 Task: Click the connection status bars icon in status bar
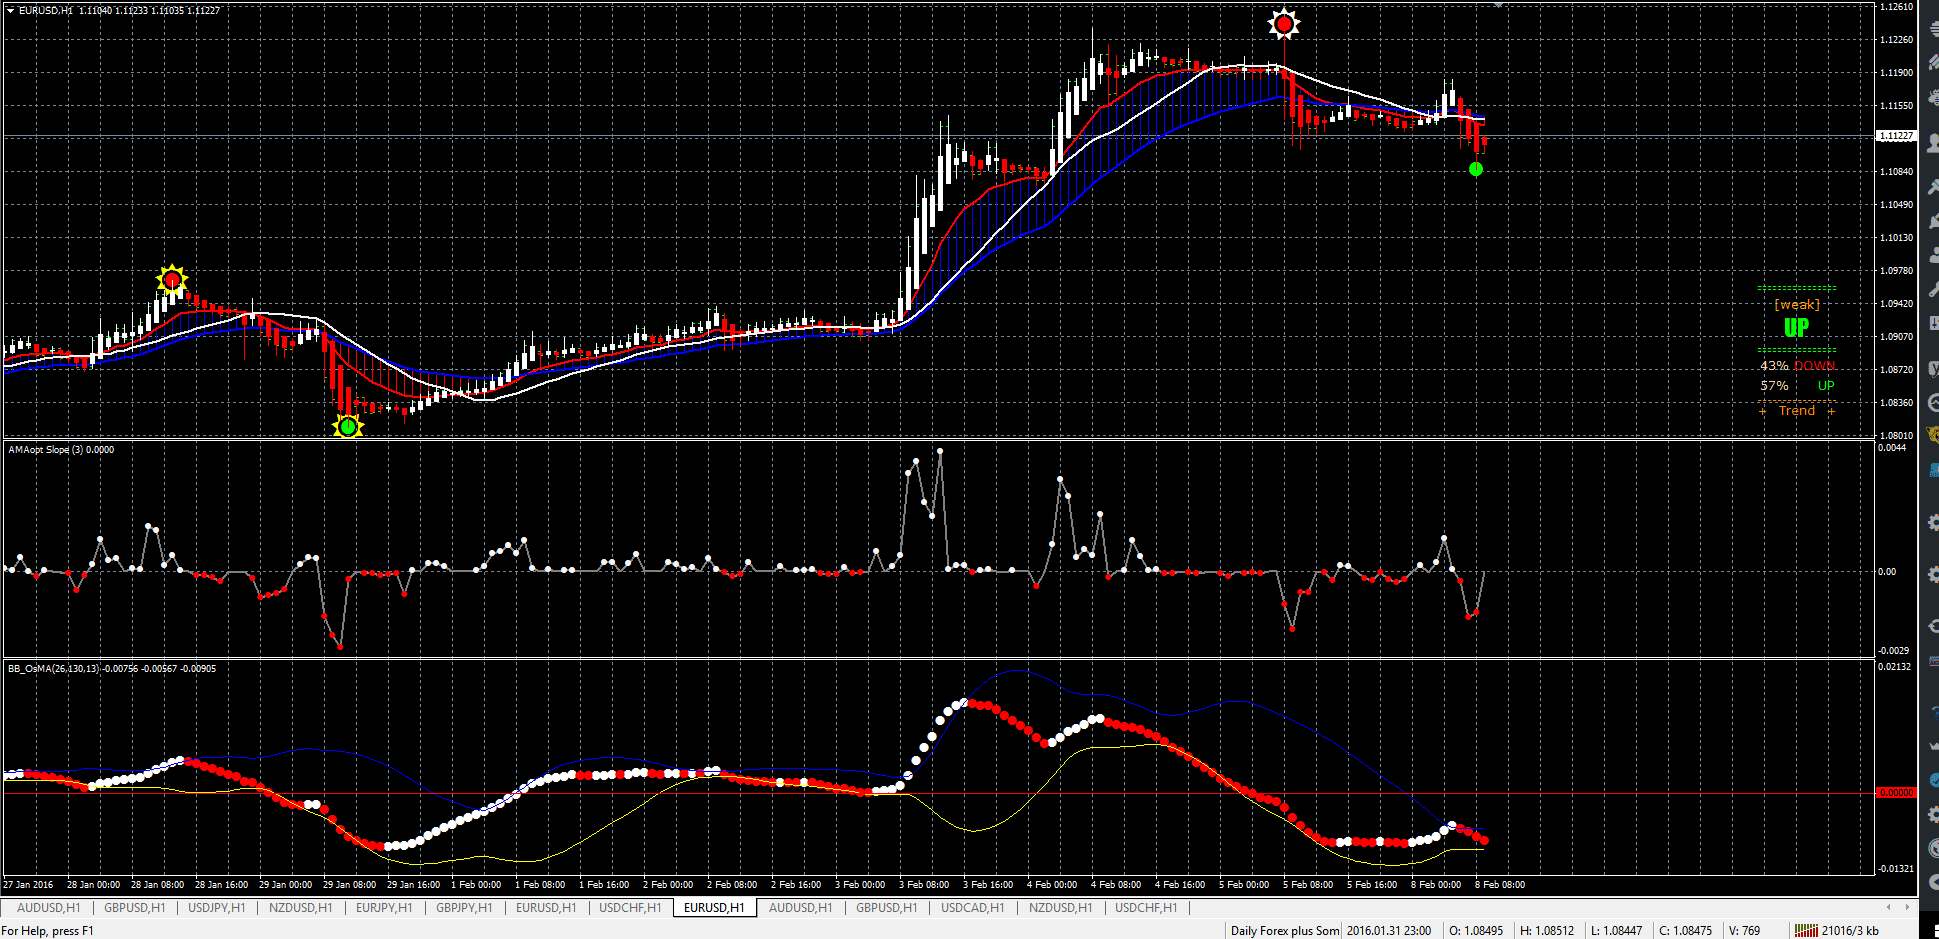[1806, 931]
